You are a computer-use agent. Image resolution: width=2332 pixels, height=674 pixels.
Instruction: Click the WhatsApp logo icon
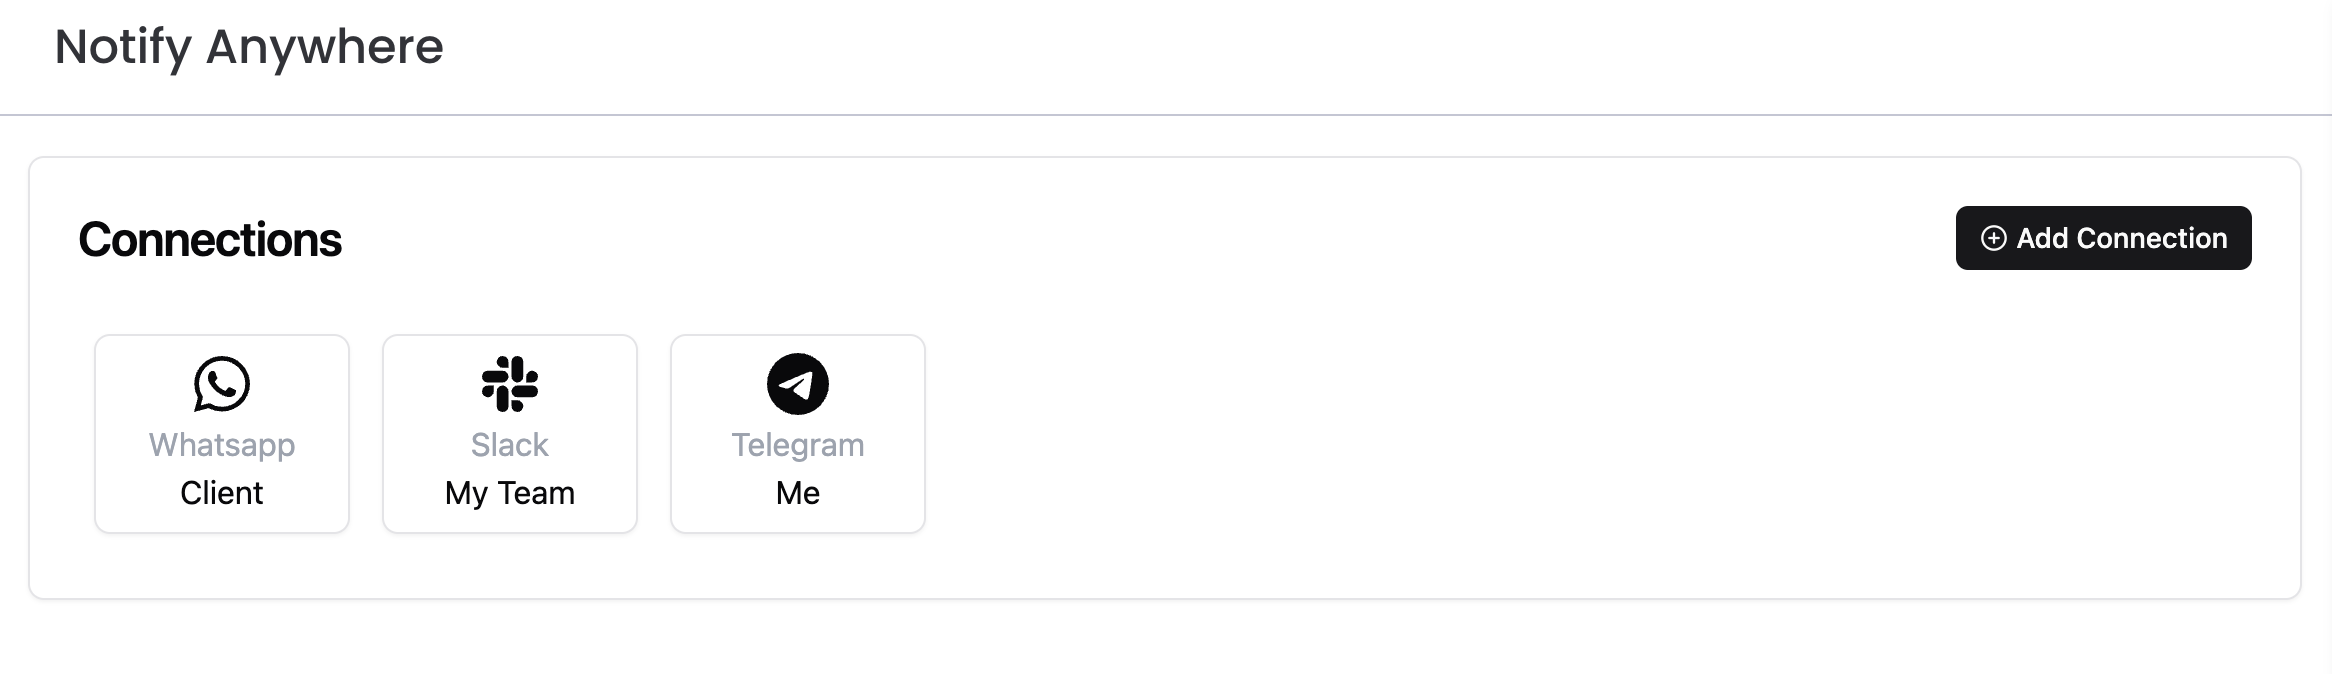(222, 384)
